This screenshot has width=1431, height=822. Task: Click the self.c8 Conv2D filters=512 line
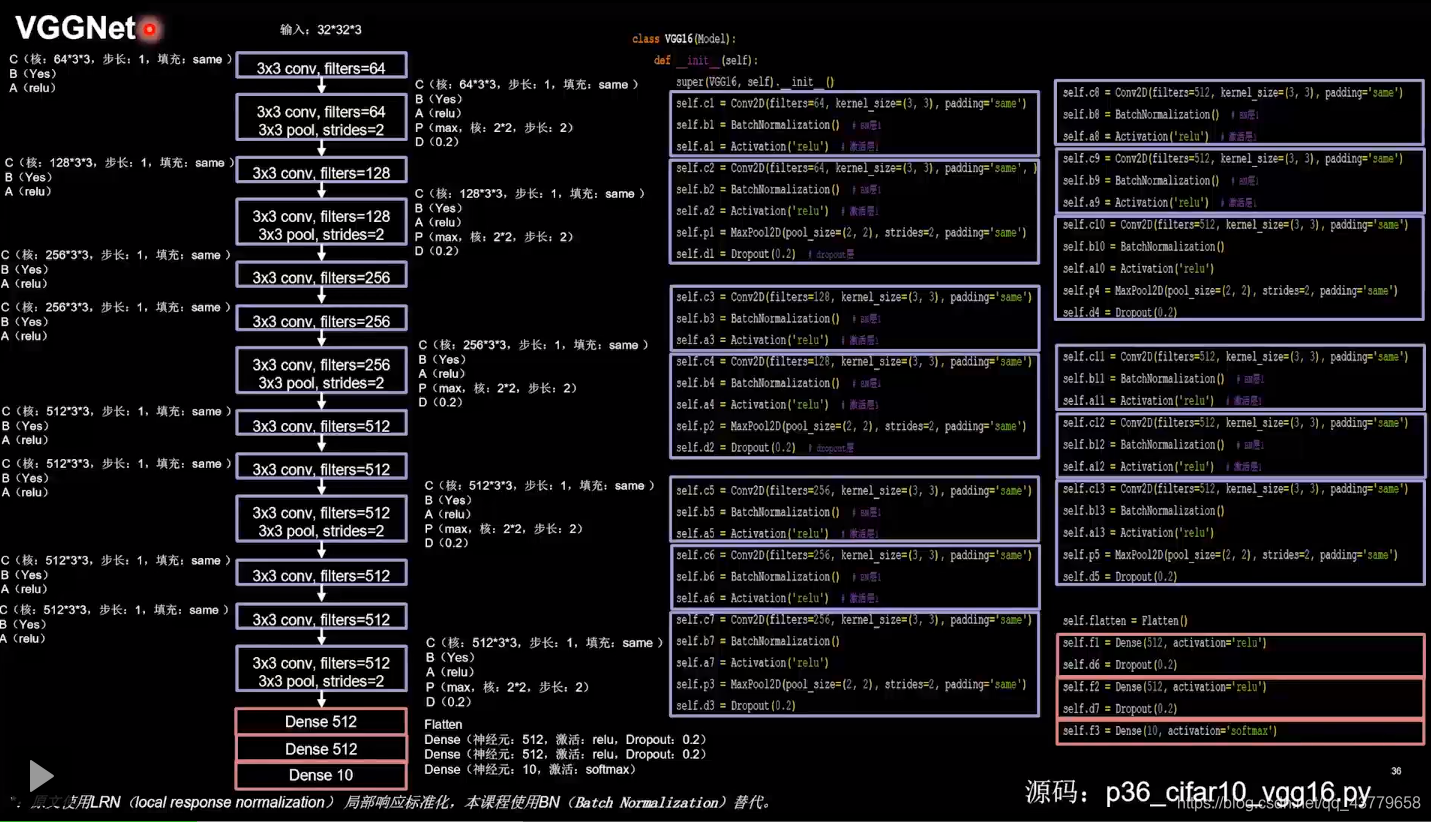click(x=1233, y=93)
